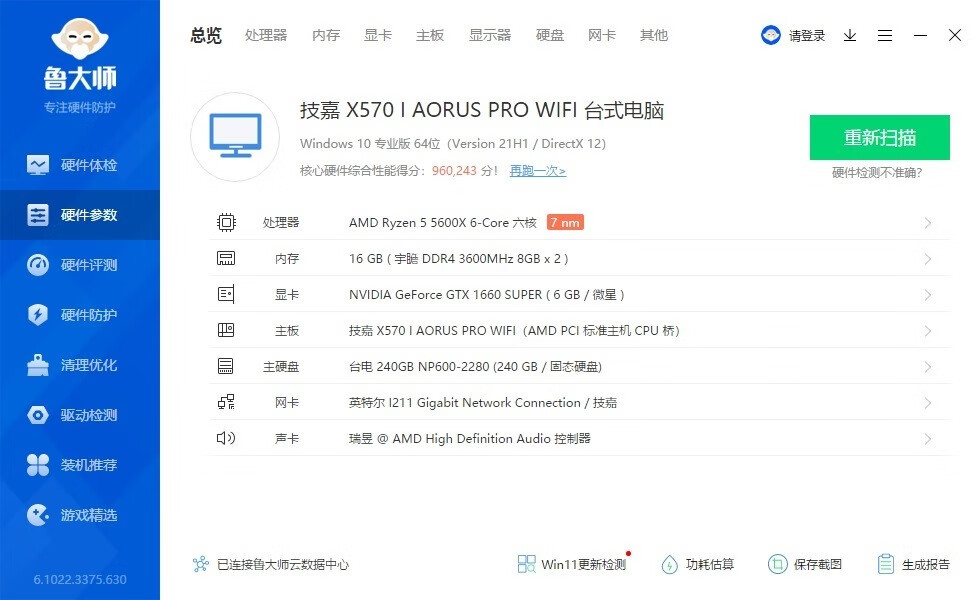The image size is (980, 600).
Task: Expand the 主硬盘 row chevron
Action: coord(928,367)
